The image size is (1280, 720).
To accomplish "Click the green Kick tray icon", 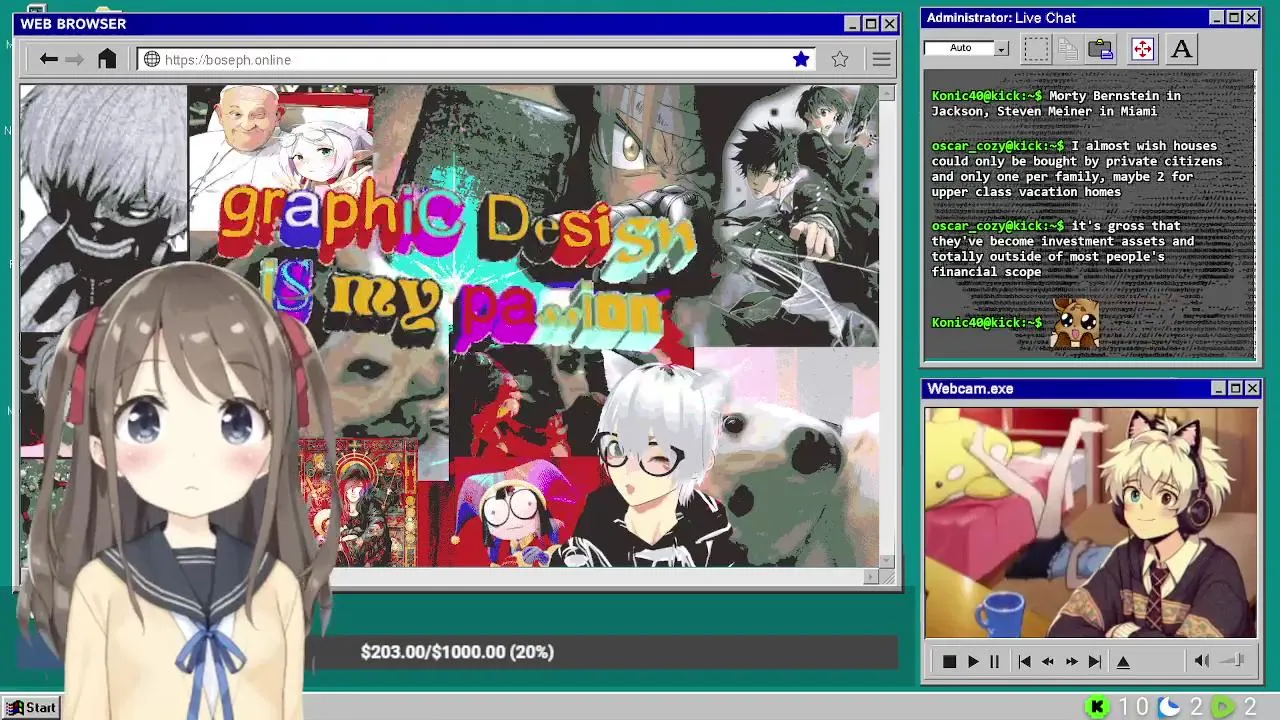I will [x=1098, y=708].
